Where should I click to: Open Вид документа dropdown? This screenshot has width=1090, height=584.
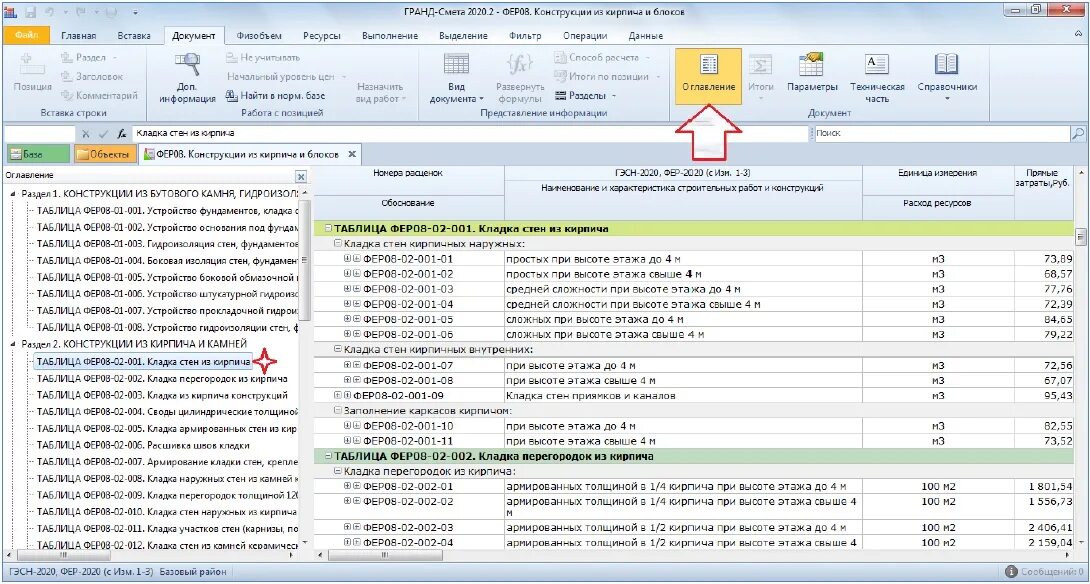pyautogui.click(x=456, y=77)
